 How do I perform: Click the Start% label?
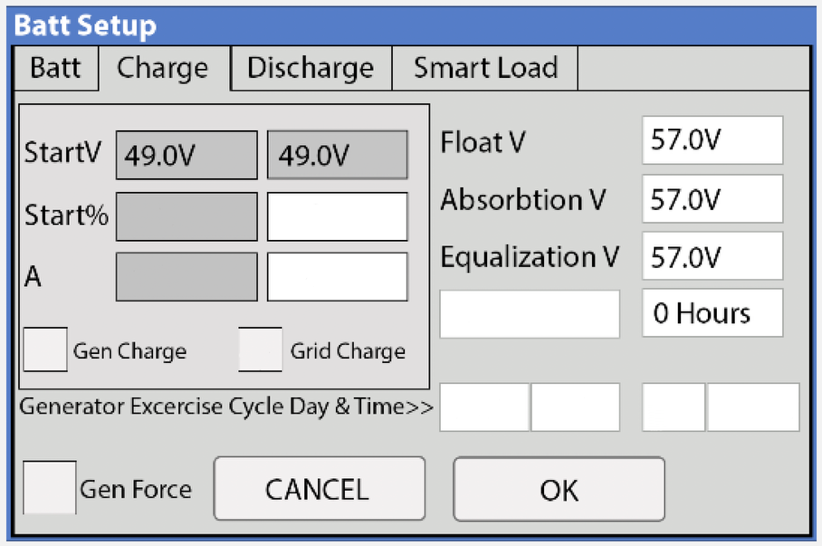(x=67, y=215)
